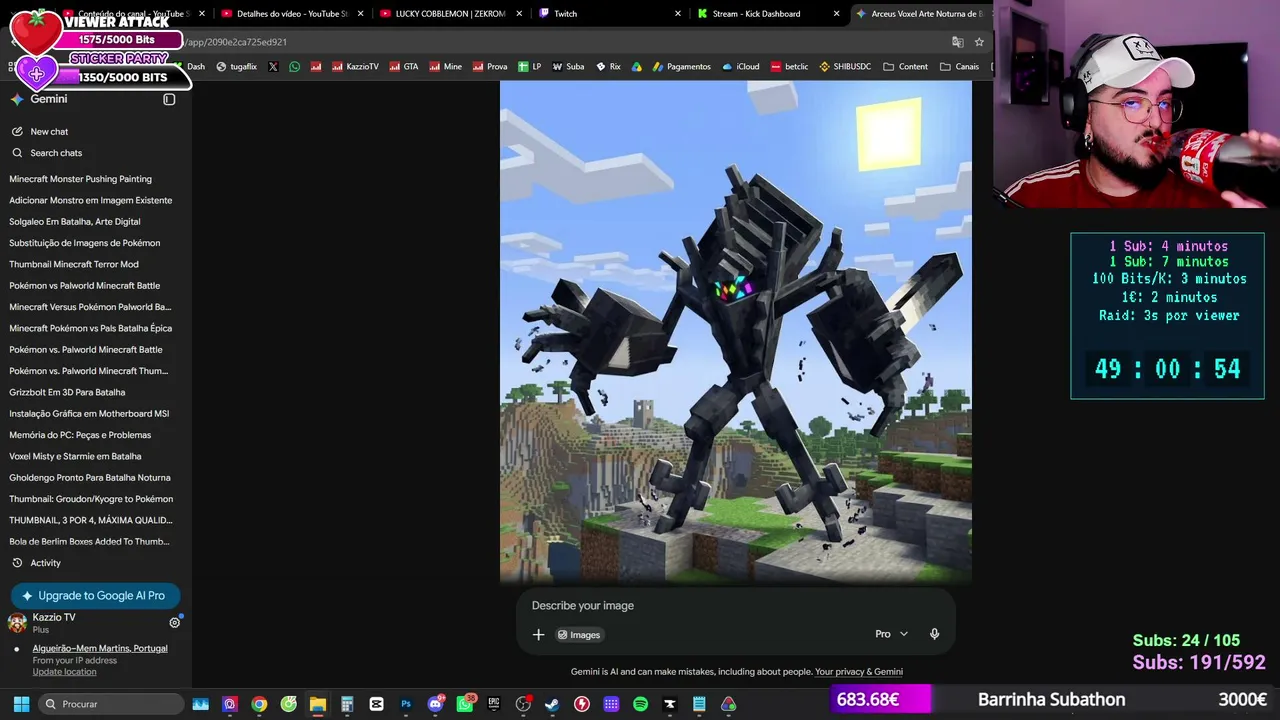
Task: Click the translate page icon in address bar
Action: click(957, 42)
